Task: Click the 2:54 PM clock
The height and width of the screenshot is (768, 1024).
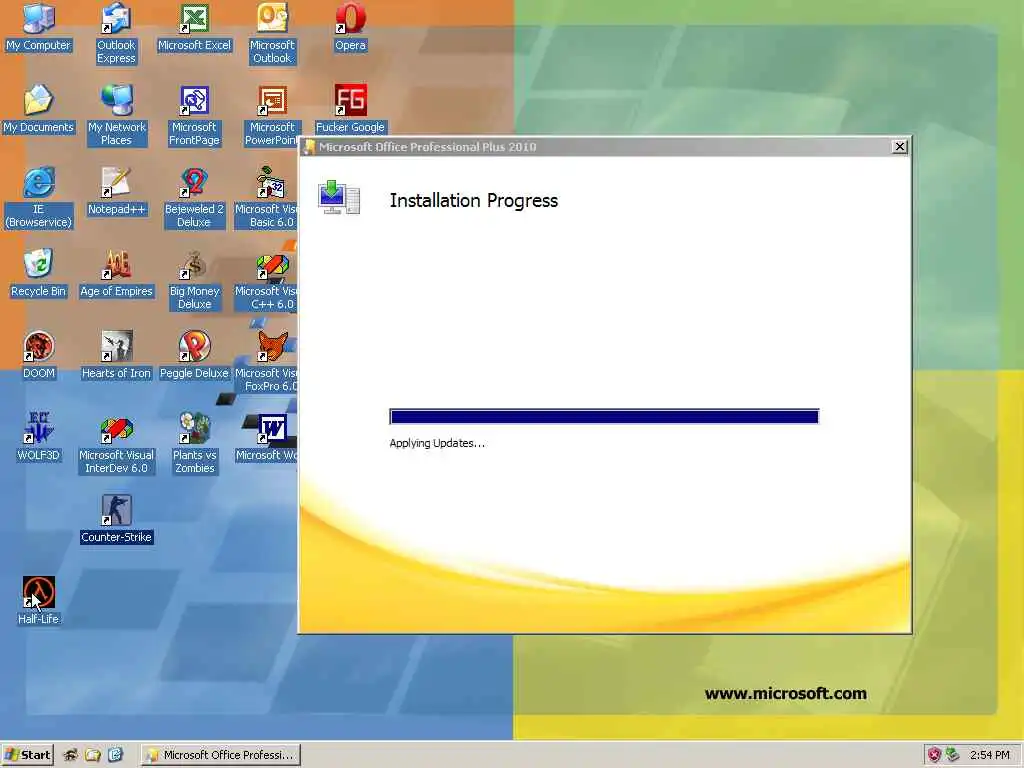Action: tap(989, 755)
